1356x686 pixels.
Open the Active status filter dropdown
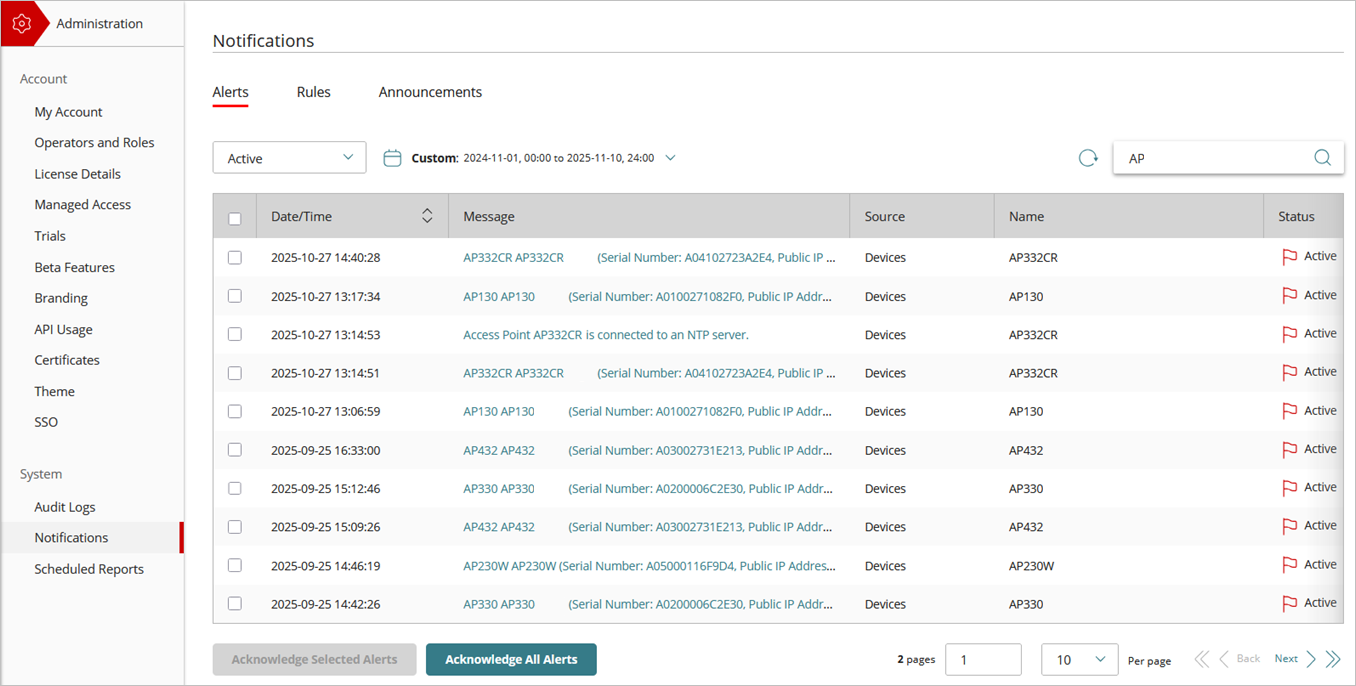[x=289, y=157]
